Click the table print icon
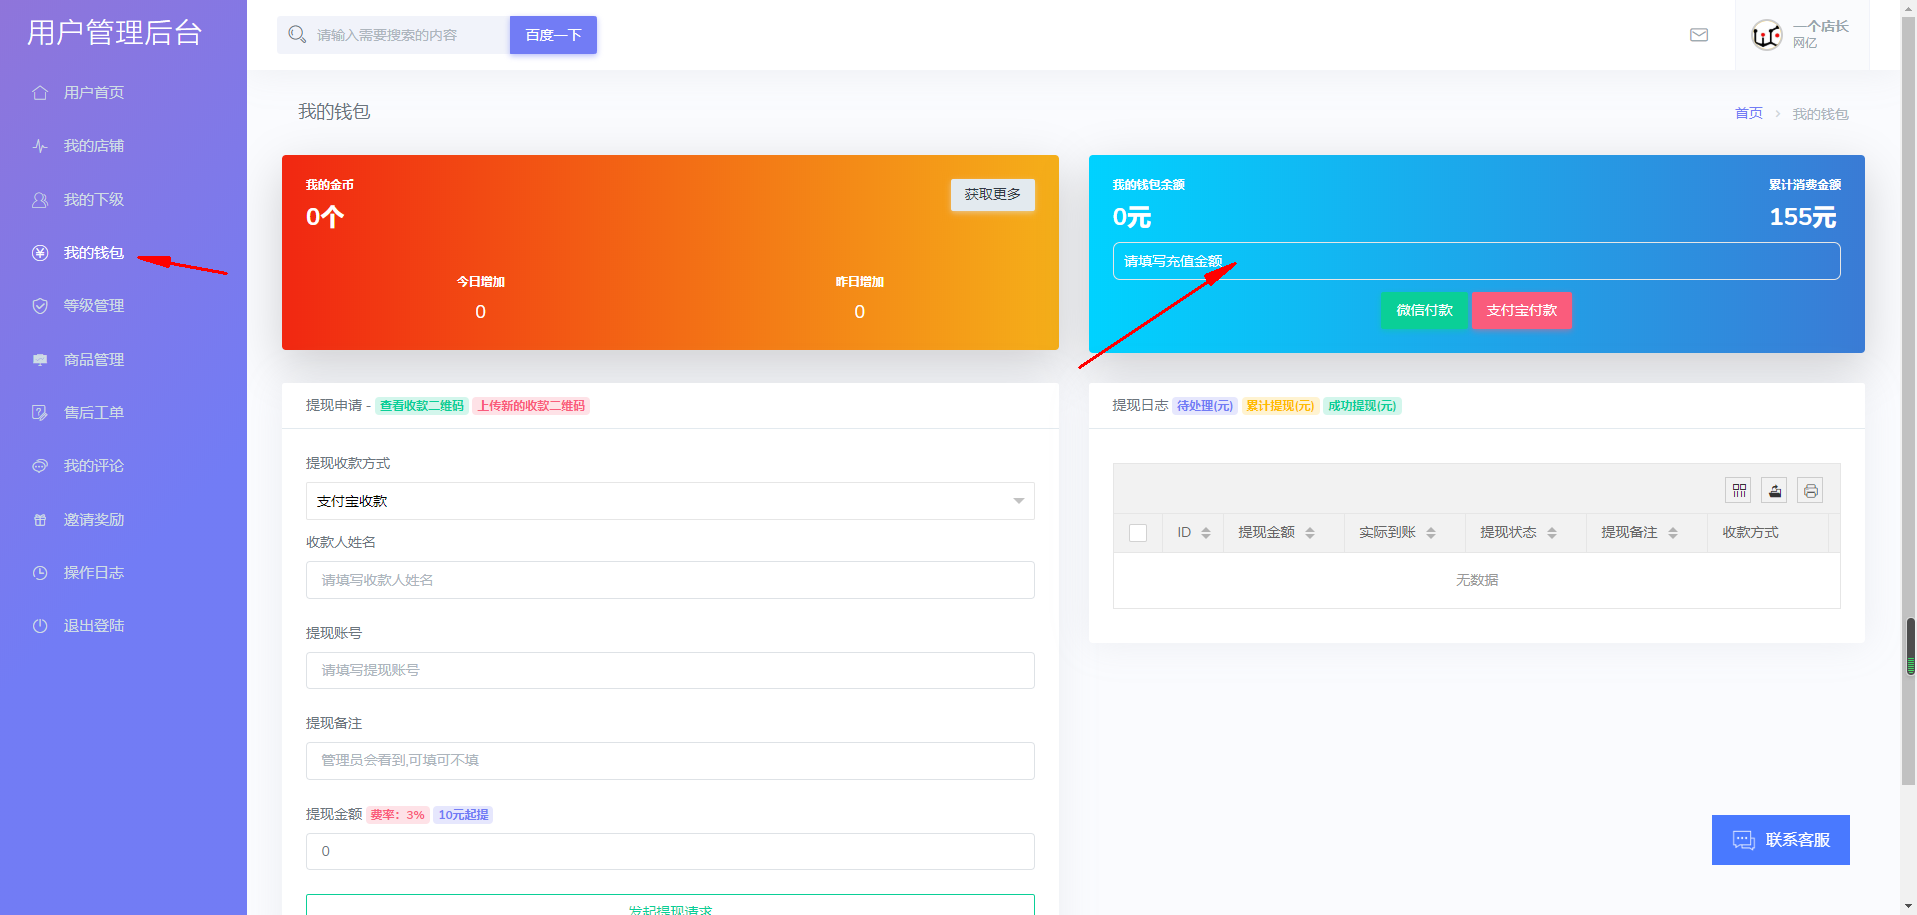Image resolution: width=1917 pixels, height=915 pixels. (x=1810, y=490)
